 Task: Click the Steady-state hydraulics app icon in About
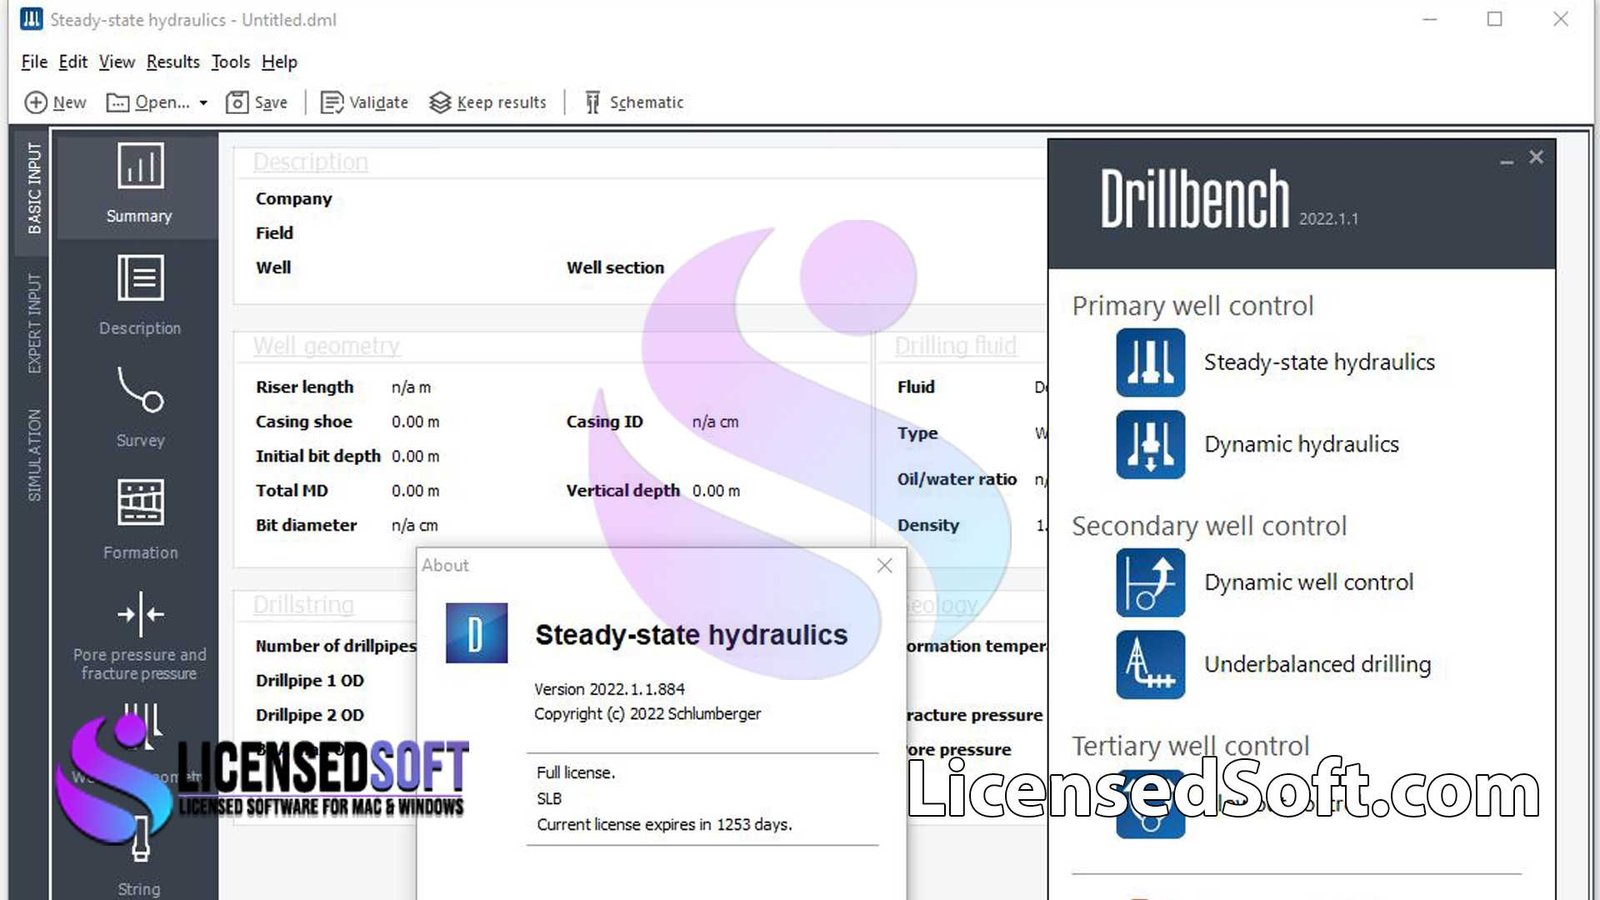point(476,633)
